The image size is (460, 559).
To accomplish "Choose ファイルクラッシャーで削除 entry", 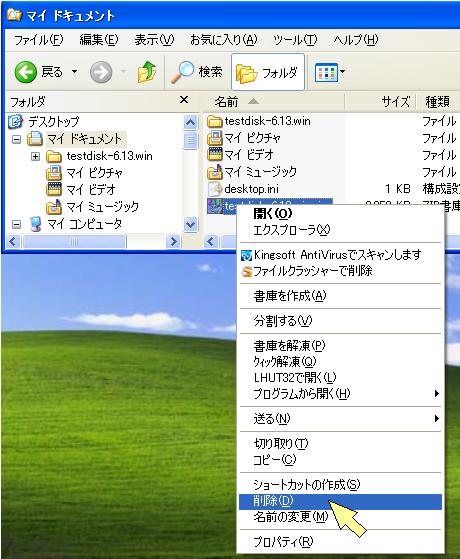I will [341, 271].
